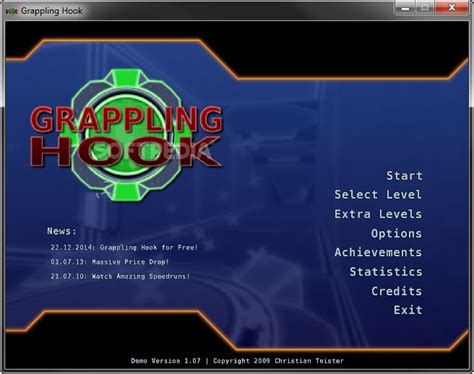Click the 'Grappling Hook' window title
474x374 pixels.
(x=52, y=11)
